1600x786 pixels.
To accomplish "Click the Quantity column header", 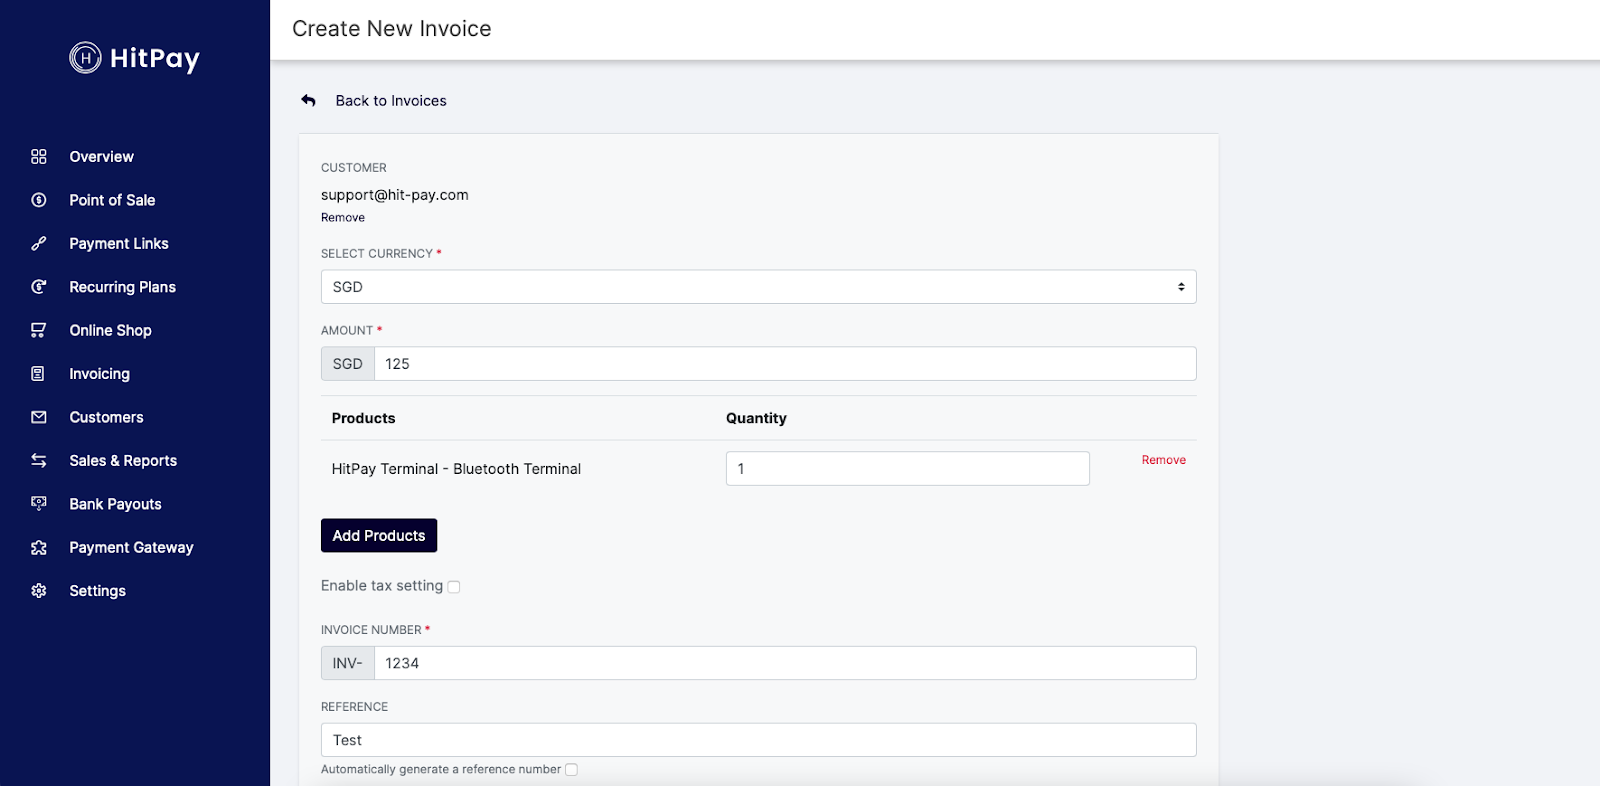I will pos(756,418).
